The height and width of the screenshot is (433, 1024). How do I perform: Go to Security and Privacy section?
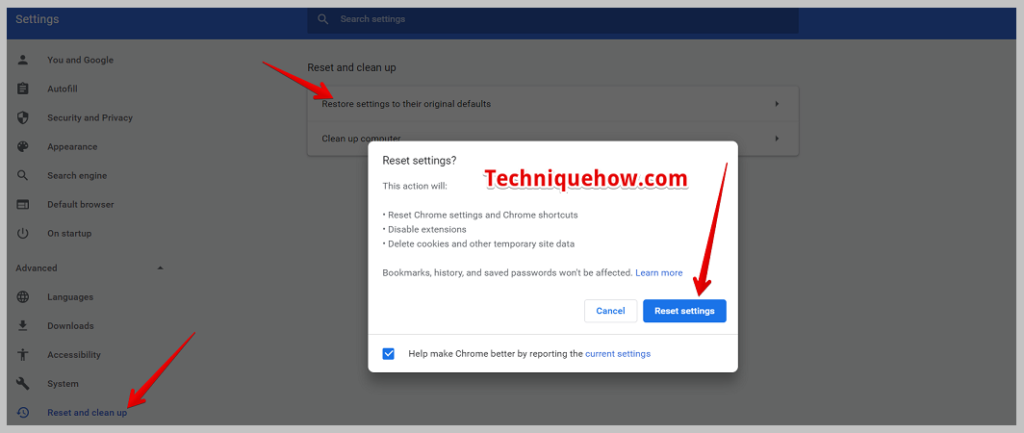[x=89, y=118]
